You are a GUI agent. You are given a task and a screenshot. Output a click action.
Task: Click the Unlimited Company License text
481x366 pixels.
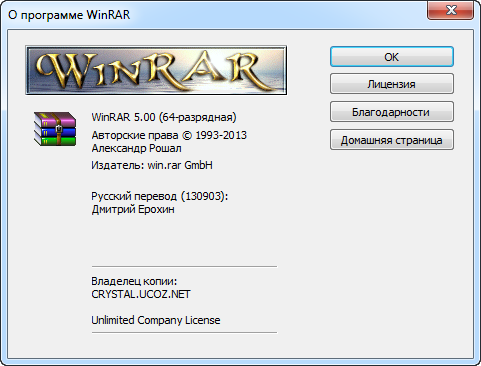point(156,320)
